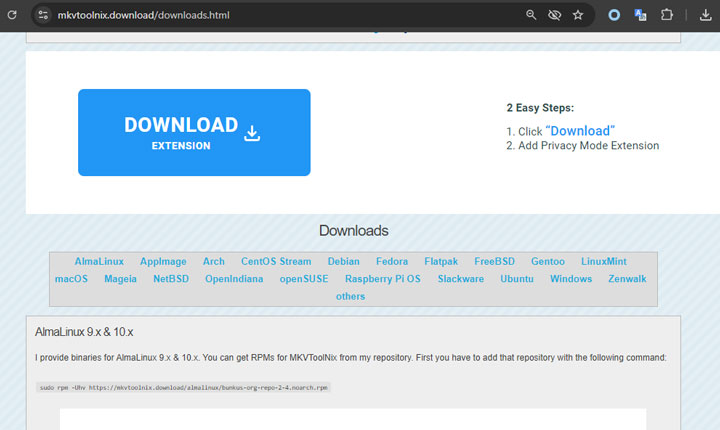720x430 pixels.
Task: Click the "Download" link in 2 Easy Steps
Action: click(580, 131)
